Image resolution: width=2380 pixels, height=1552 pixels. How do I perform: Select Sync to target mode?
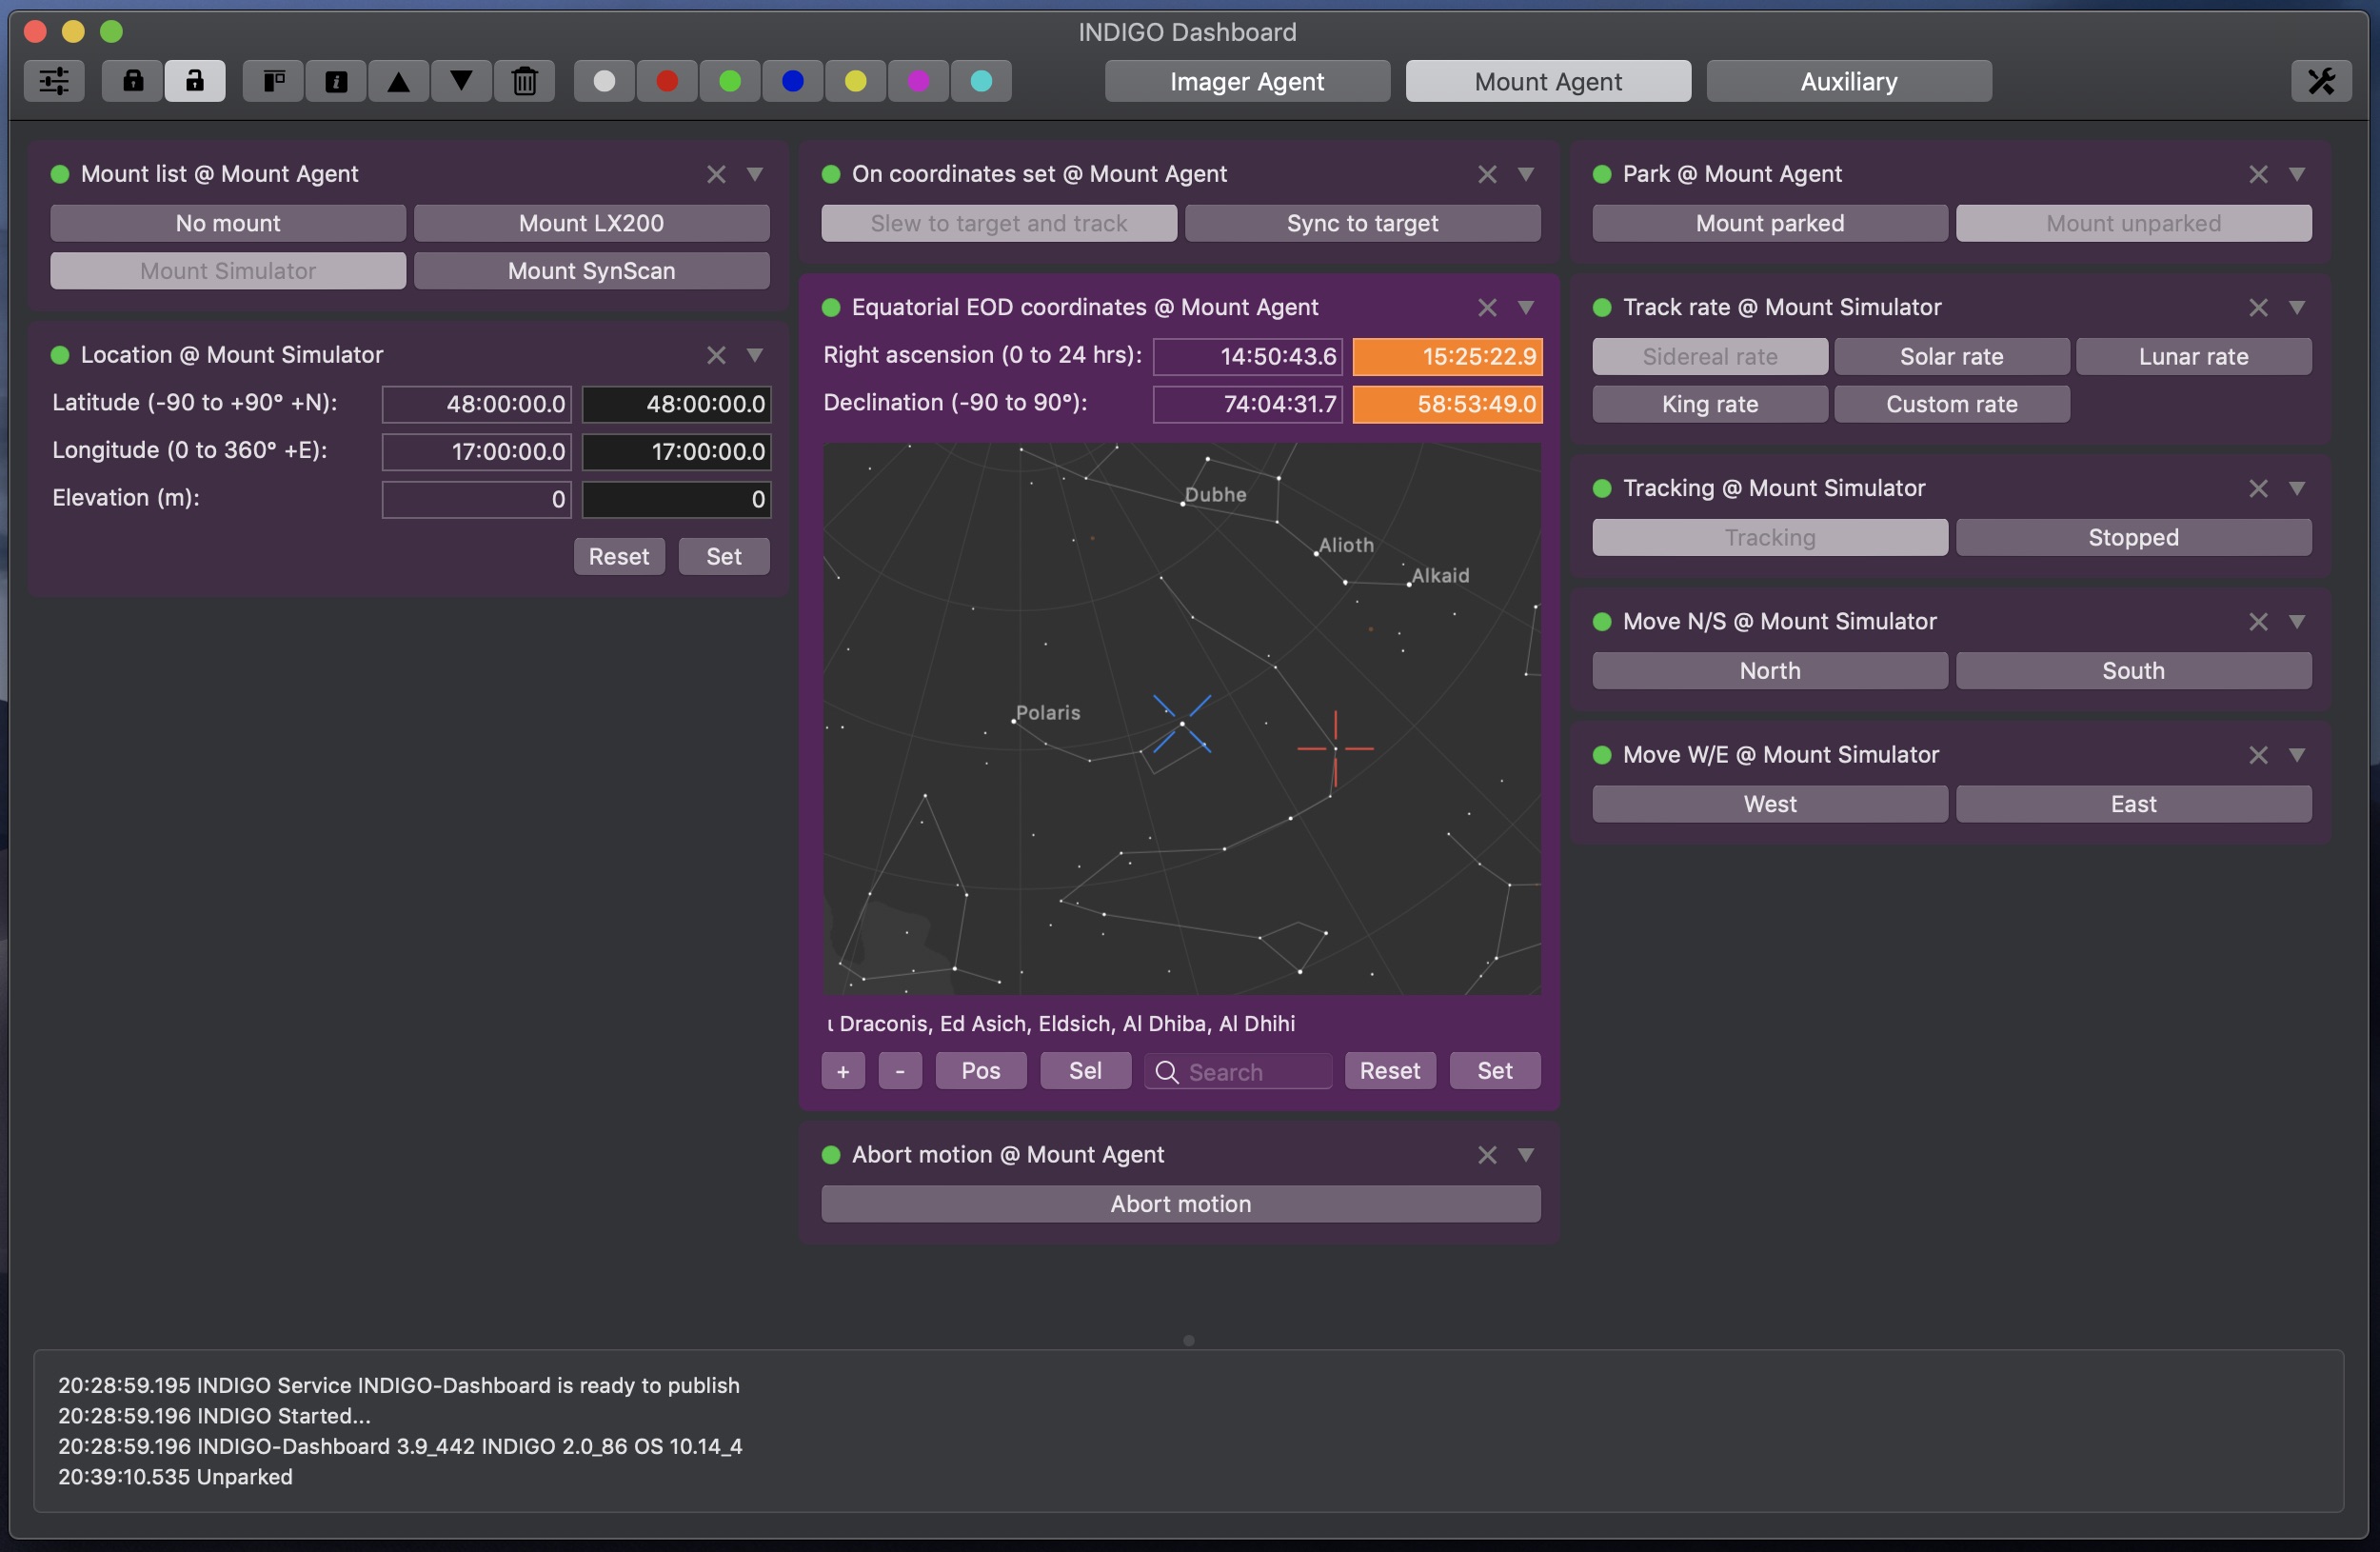click(1362, 223)
